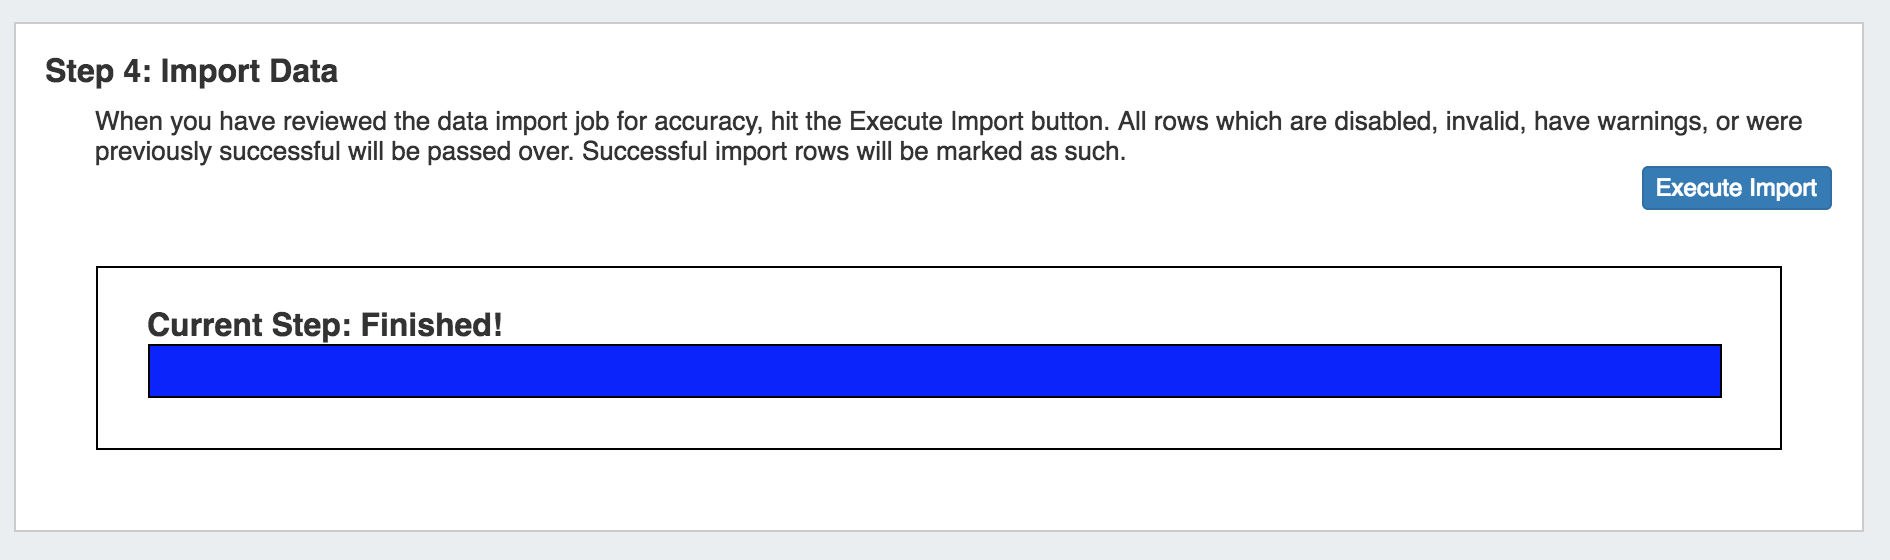
Task: Click "When you have reviewed" opening text
Action: [240, 122]
